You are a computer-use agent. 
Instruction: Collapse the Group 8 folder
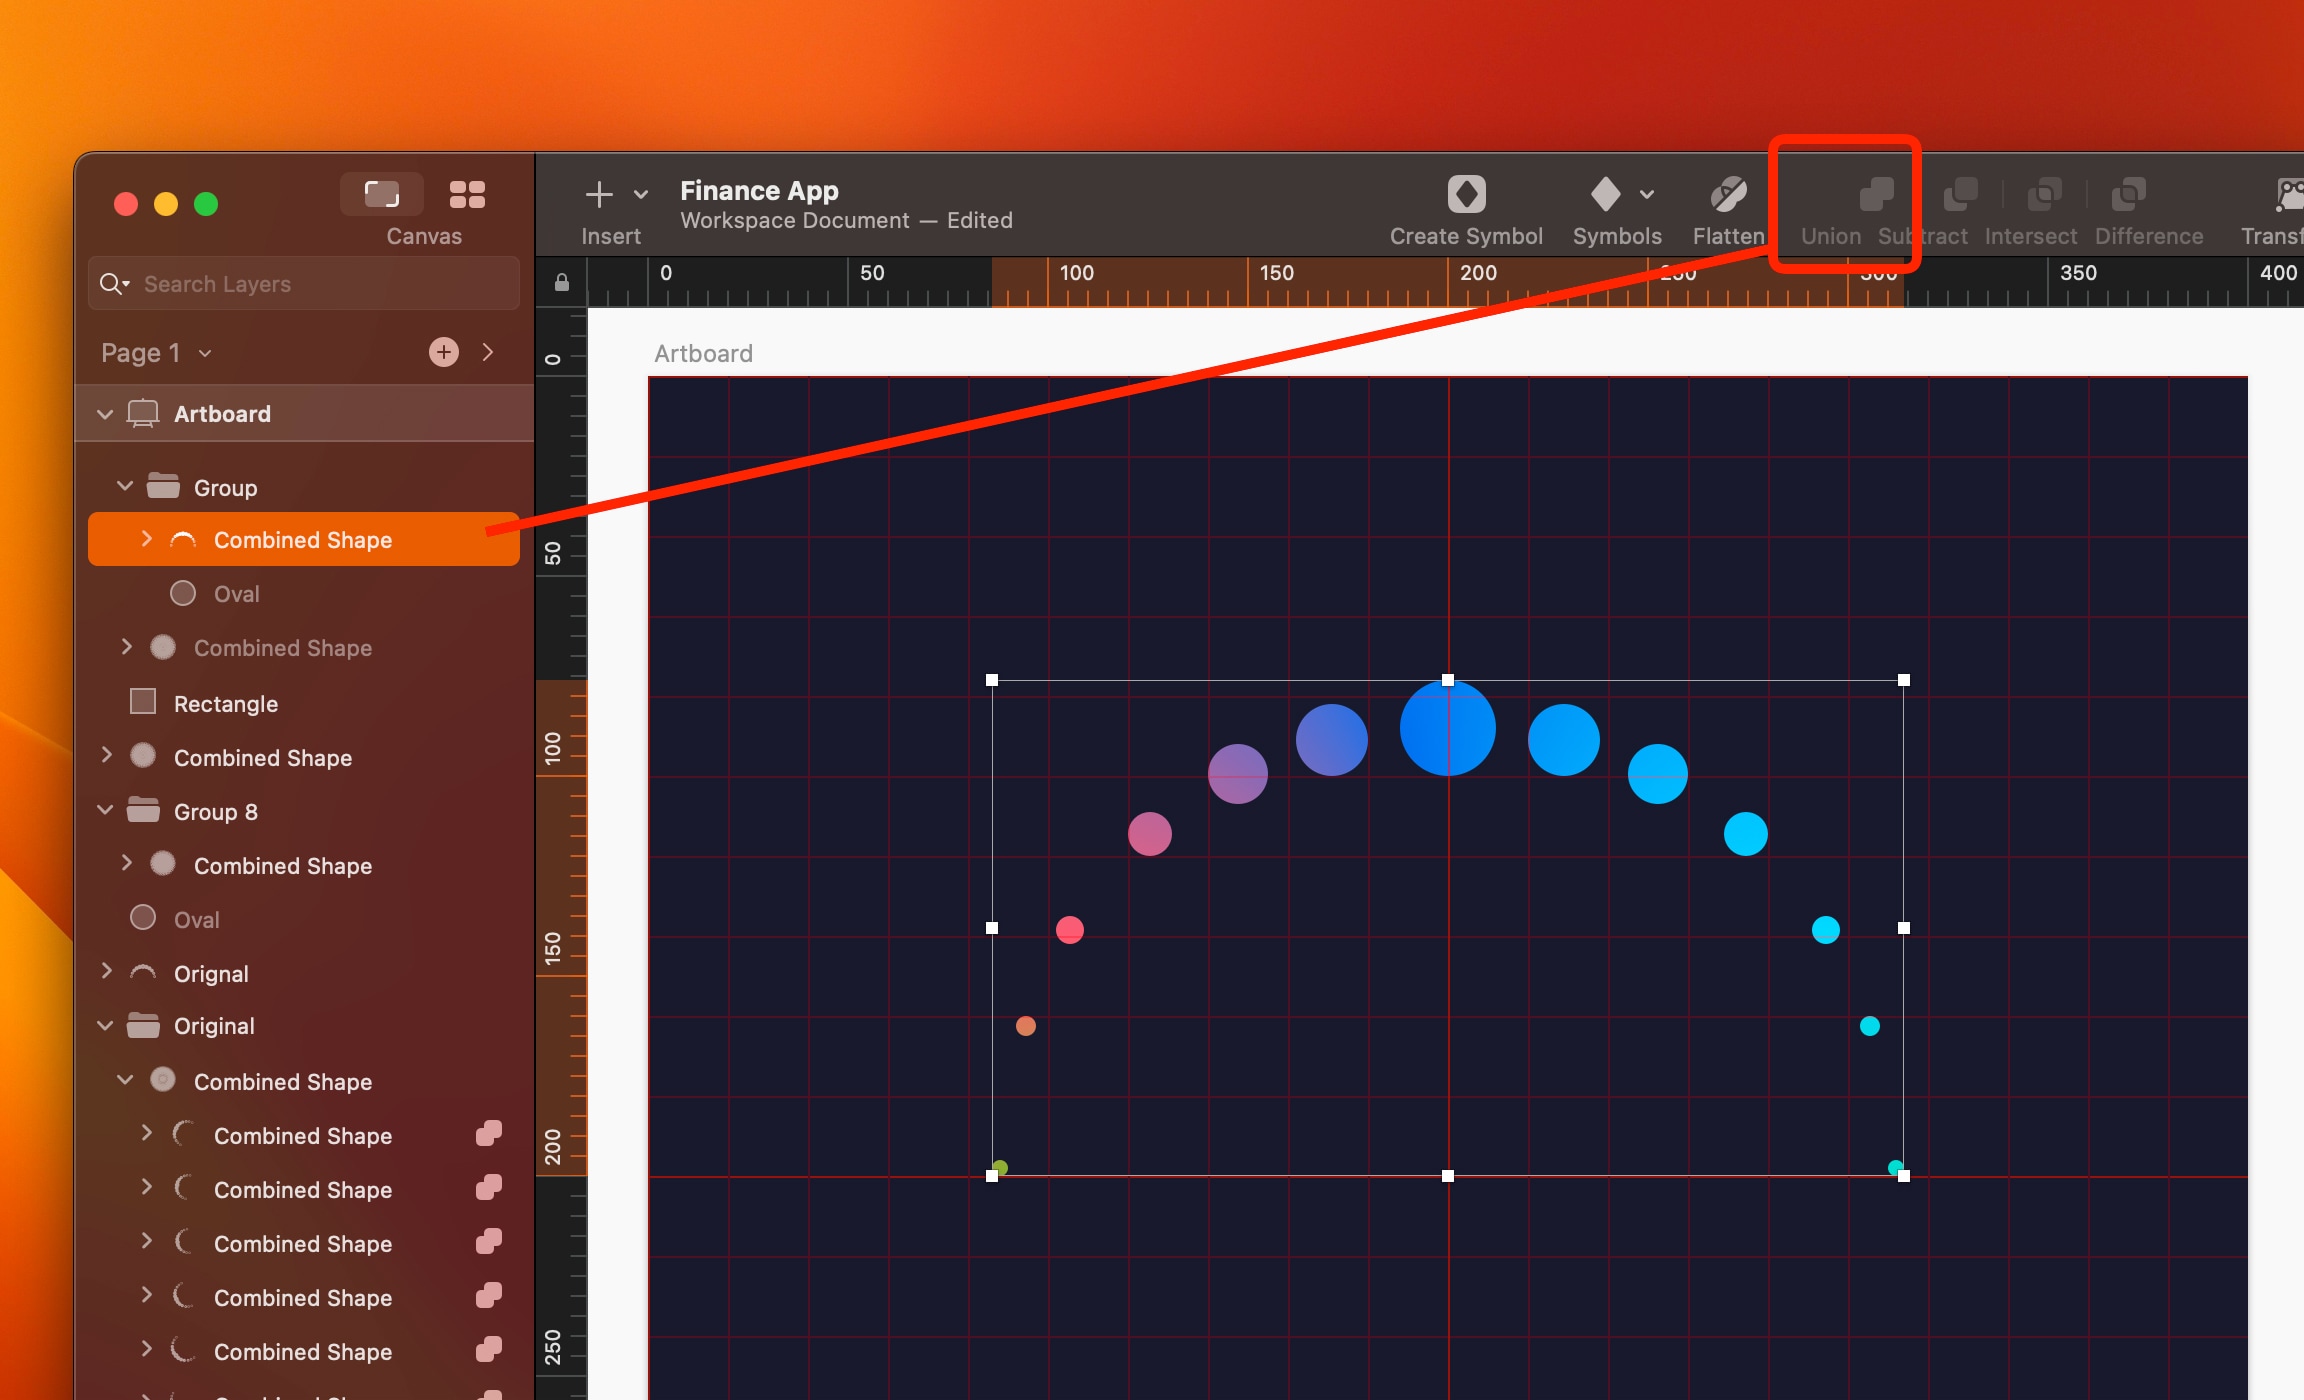tap(105, 810)
